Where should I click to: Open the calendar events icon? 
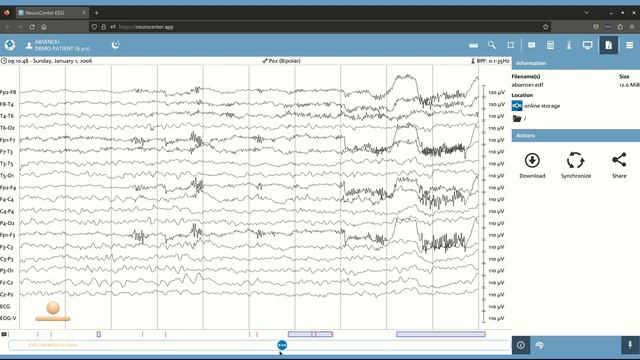click(x=550, y=45)
